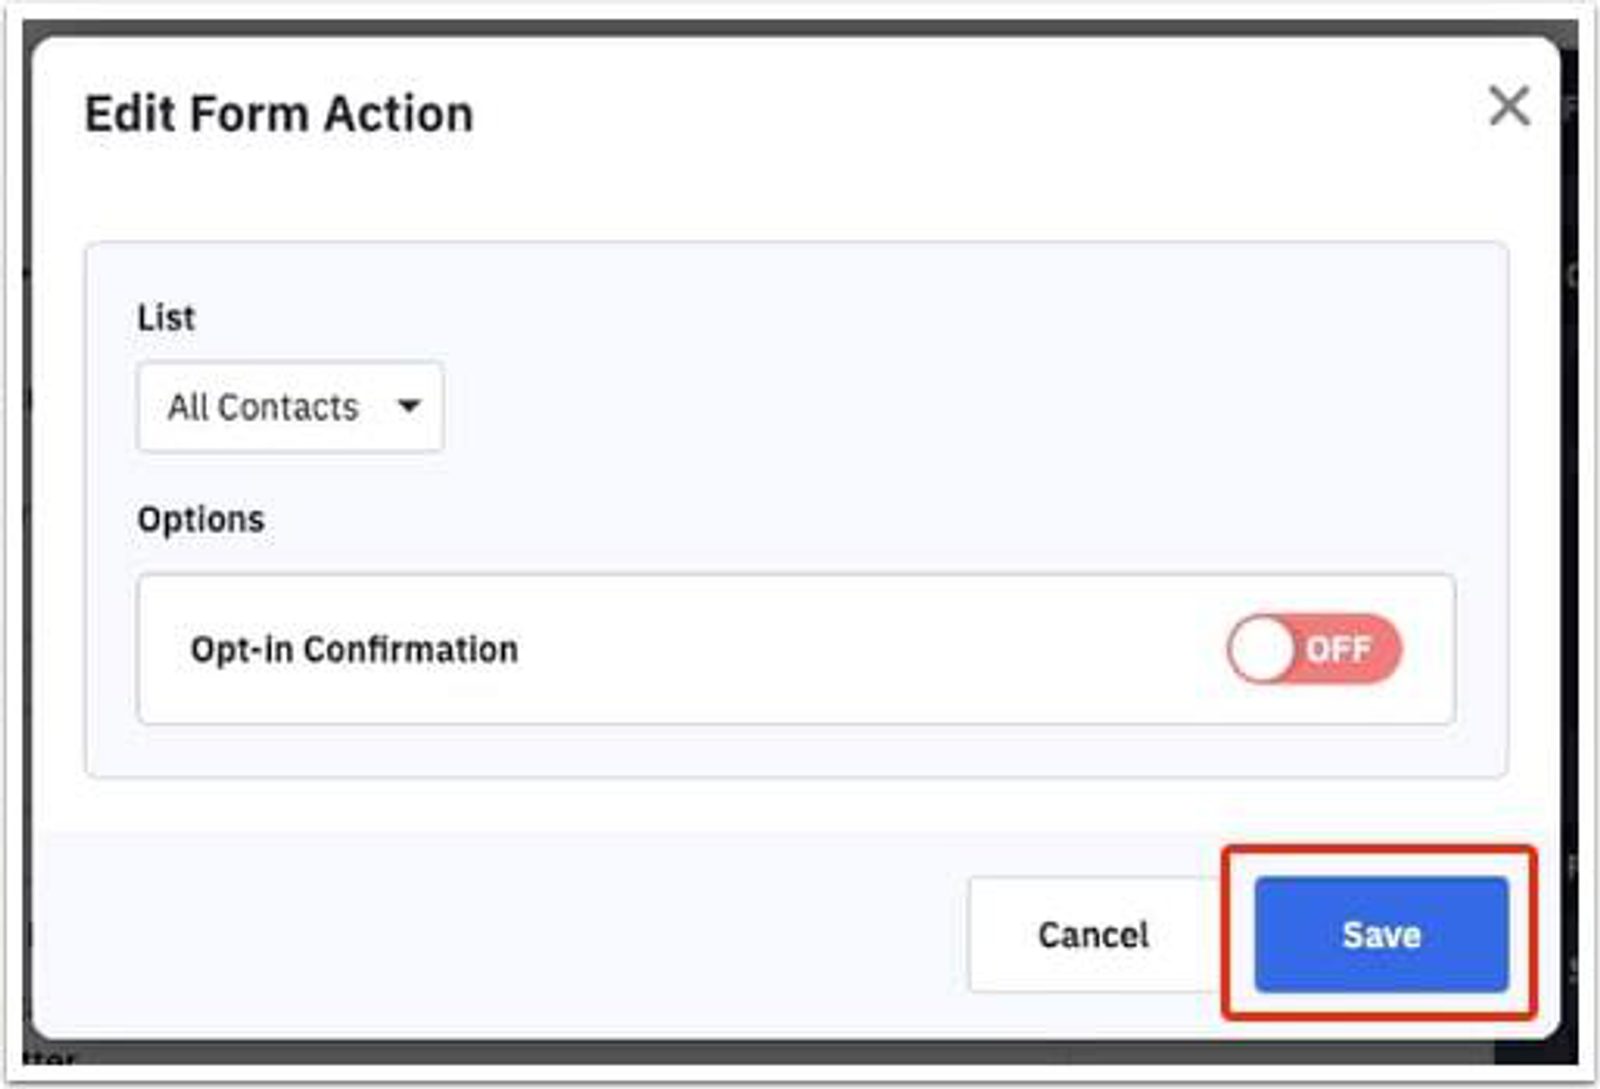1600x1089 pixels.
Task: Click the caret arrow beside All Contacts
Action: pyautogui.click(x=408, y=406)
